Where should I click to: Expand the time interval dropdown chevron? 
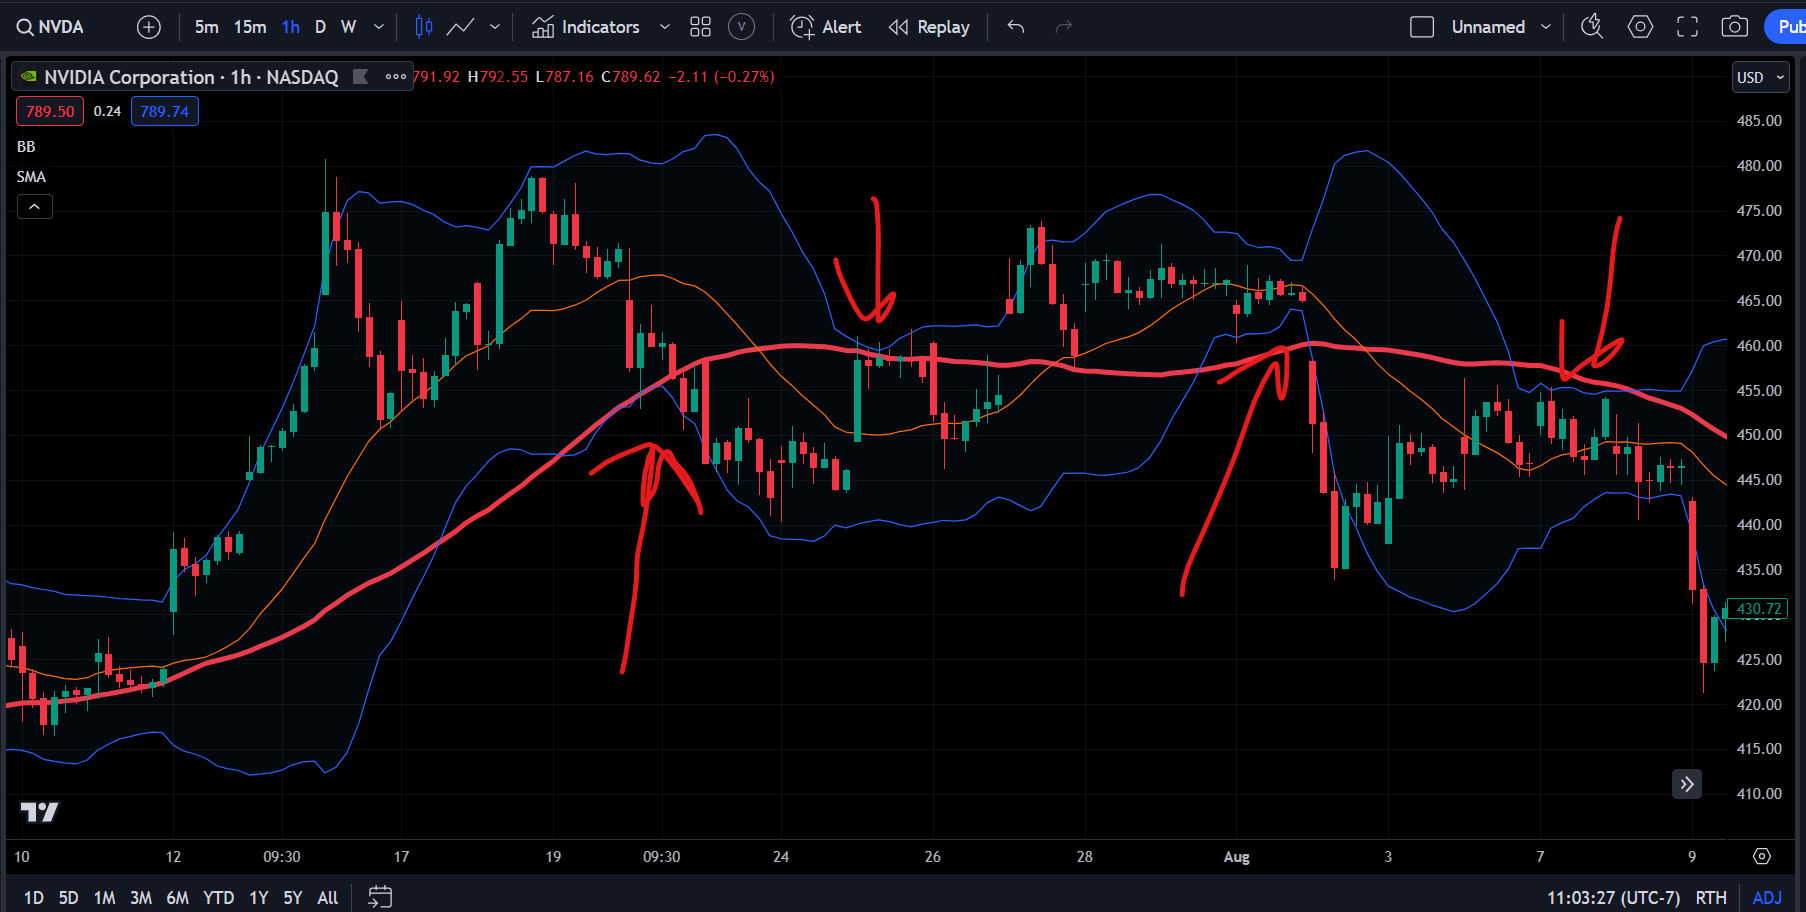coord(379,27)
